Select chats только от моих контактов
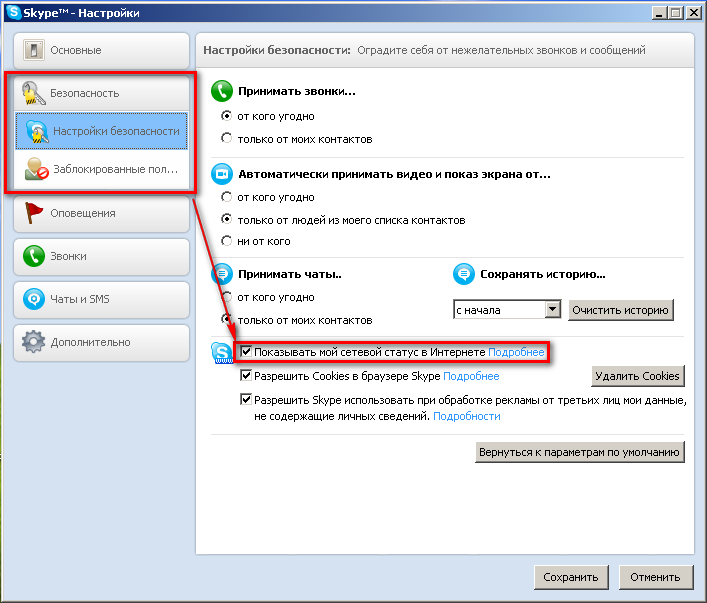This screenshot has height=603, width=707. [226, 319]
